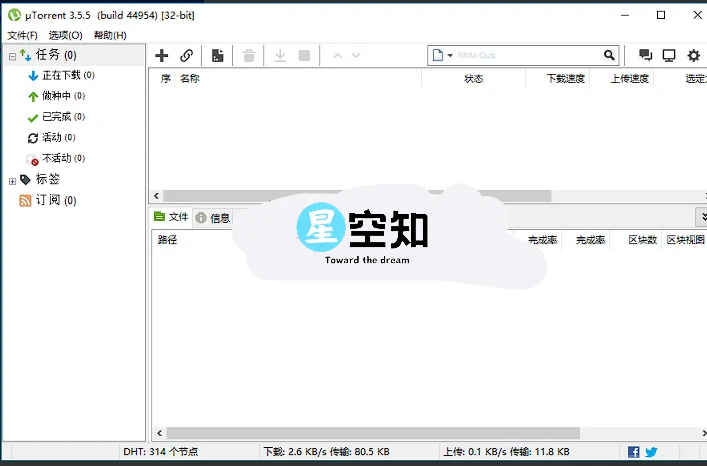
Task: Open Preferences gear icon
Action: 693,55
